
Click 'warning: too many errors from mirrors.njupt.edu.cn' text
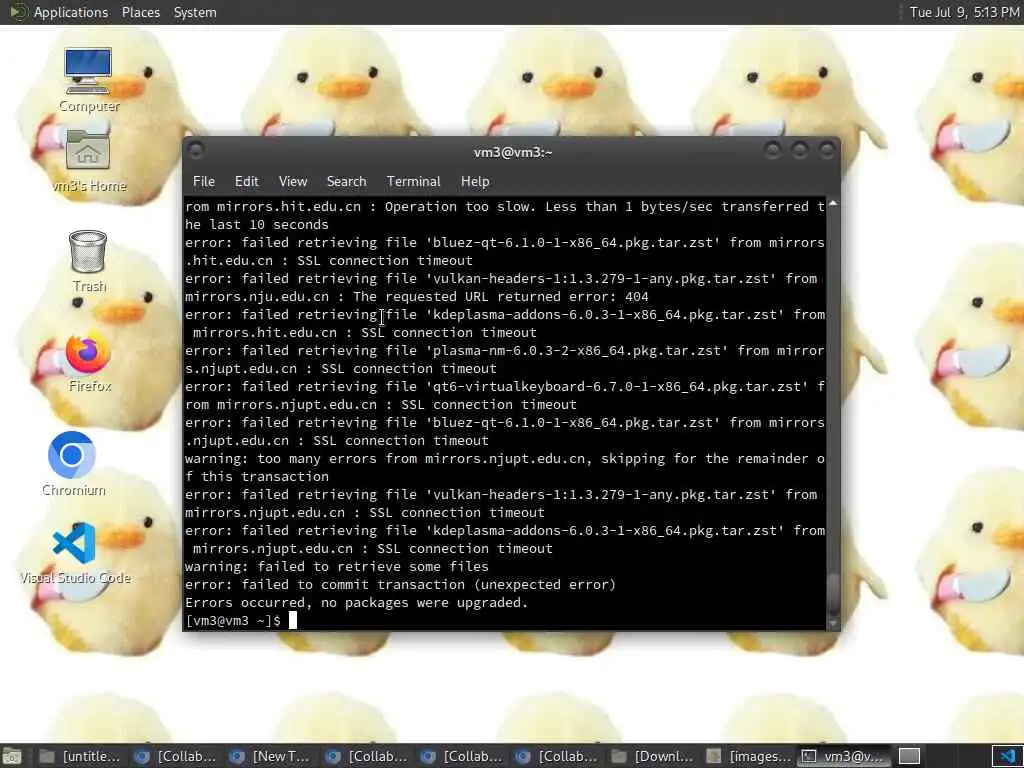pos(385,458)
